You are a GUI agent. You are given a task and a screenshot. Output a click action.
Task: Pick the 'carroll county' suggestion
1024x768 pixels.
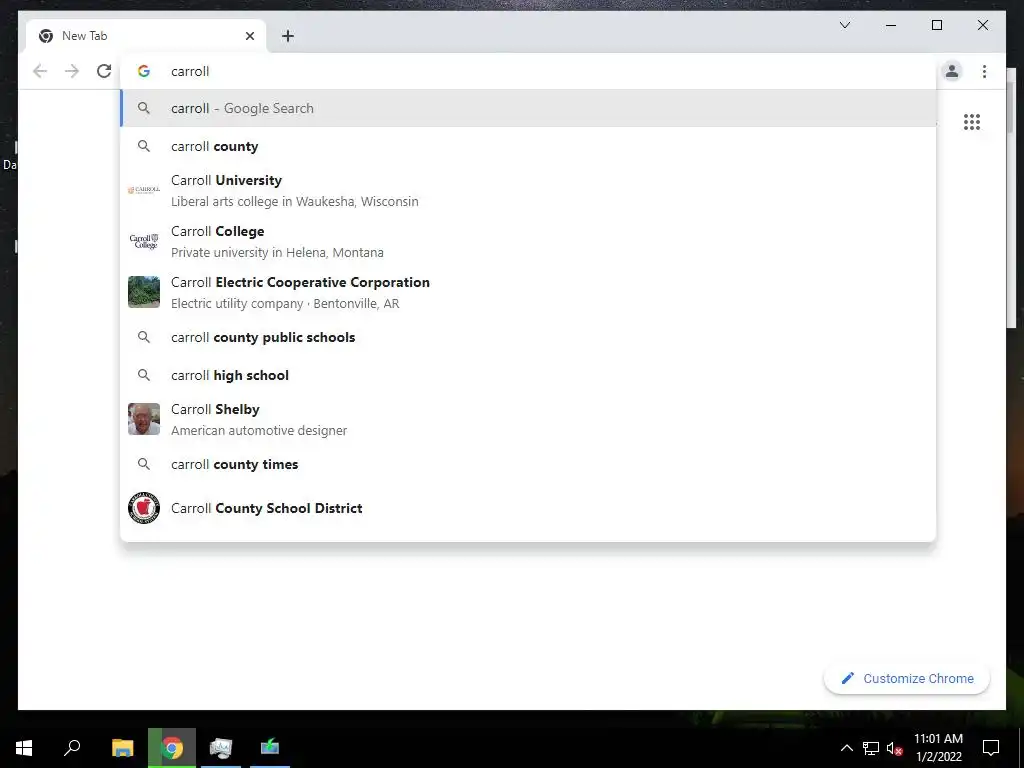pyautogui.click(x=528, y=146)
